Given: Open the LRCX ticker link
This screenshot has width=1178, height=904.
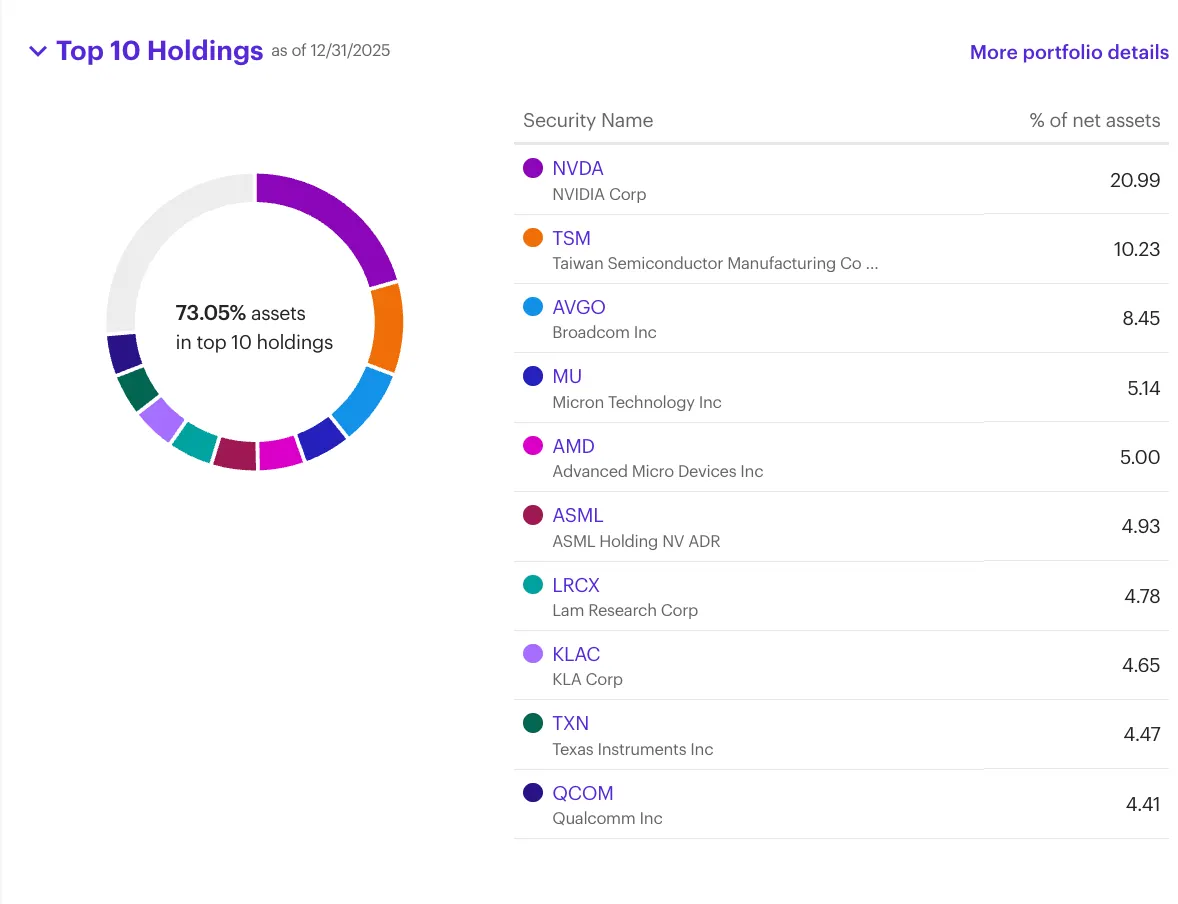Looking at the screenshot, I should (x=576, y=585).
